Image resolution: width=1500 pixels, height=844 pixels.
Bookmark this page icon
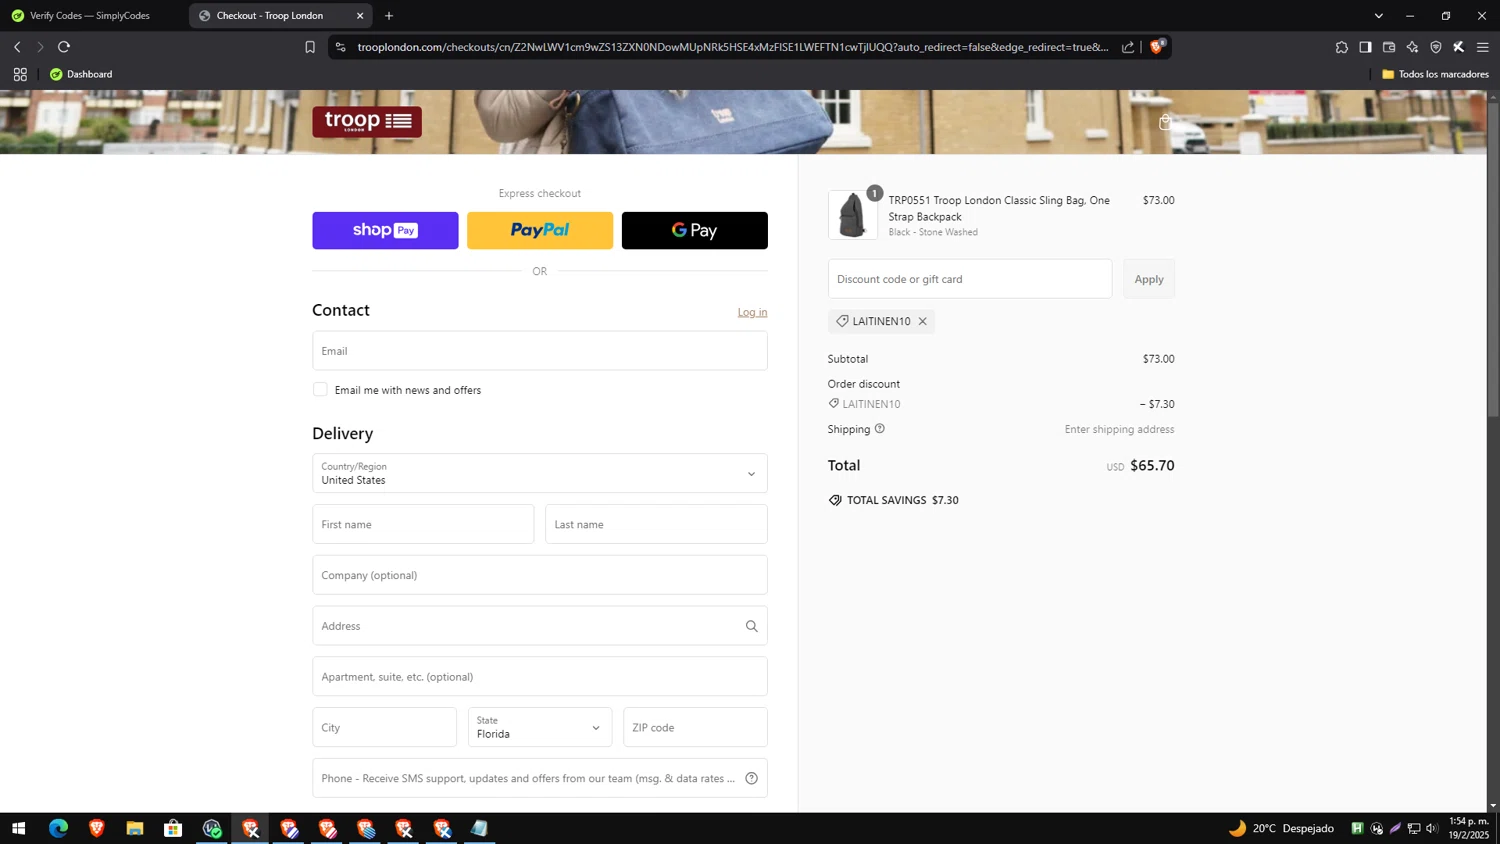click(310, 47)
